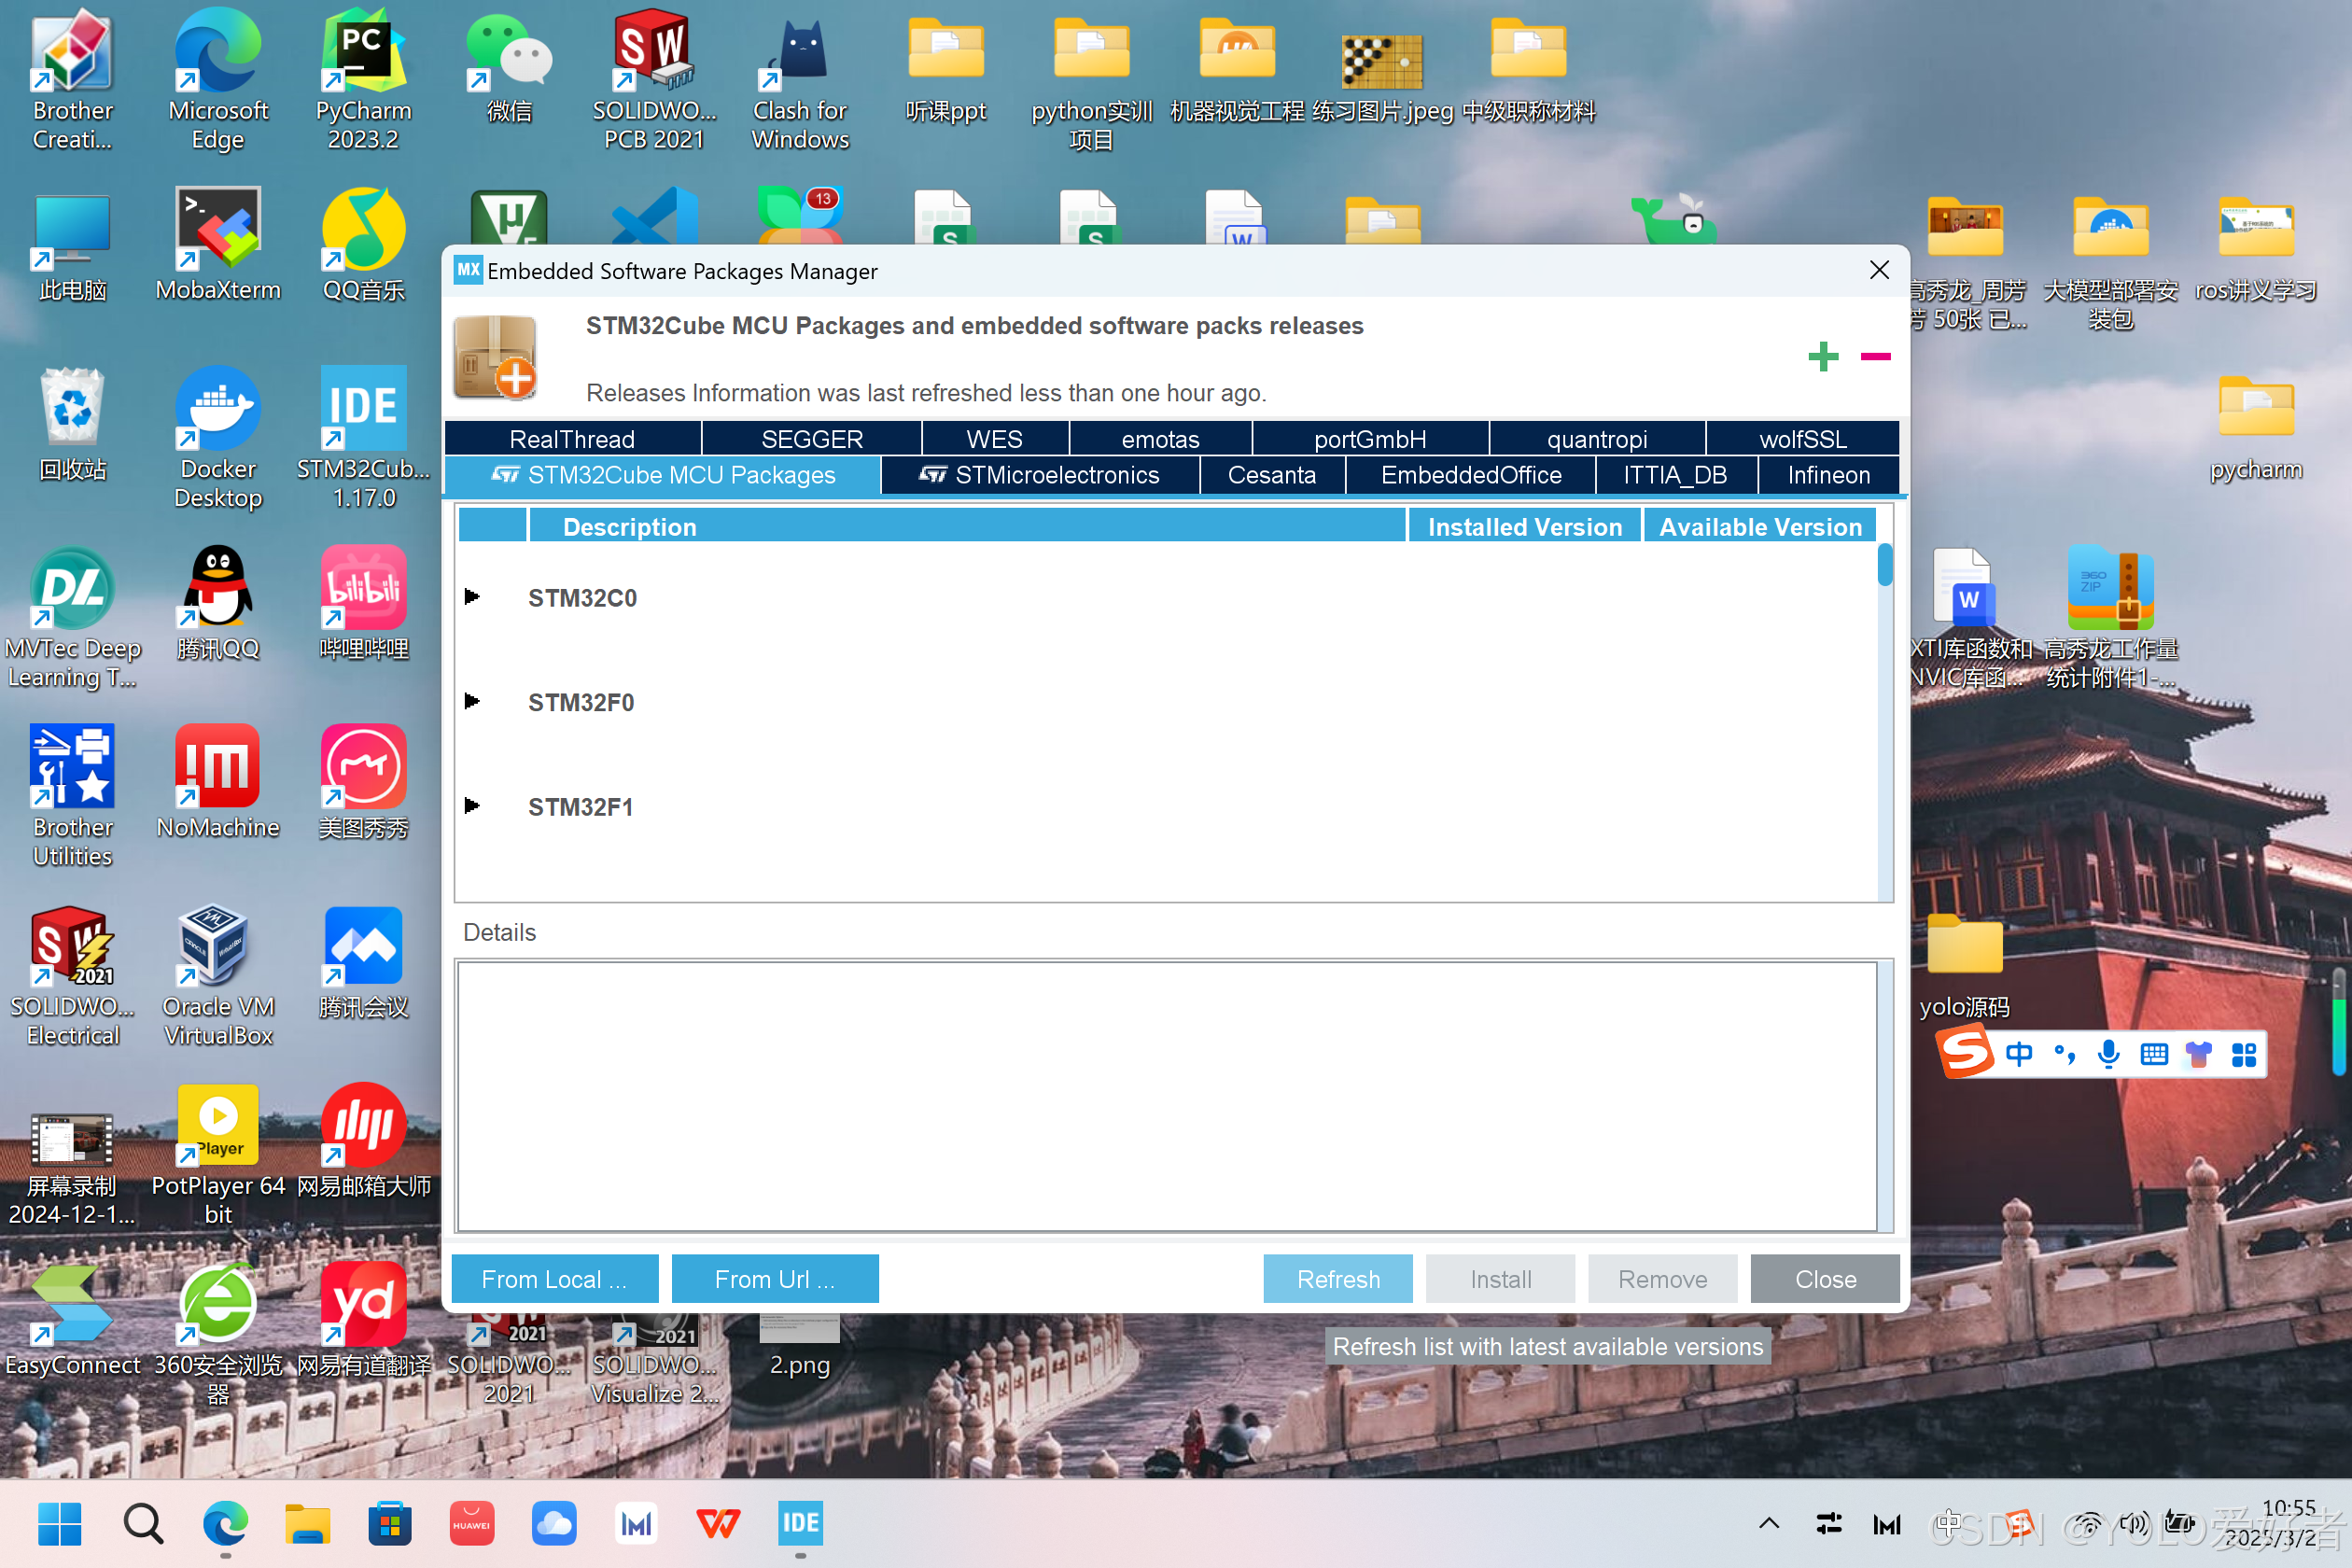Refresh the package list
2352x1568 pixels.
click(1337, 1278)
